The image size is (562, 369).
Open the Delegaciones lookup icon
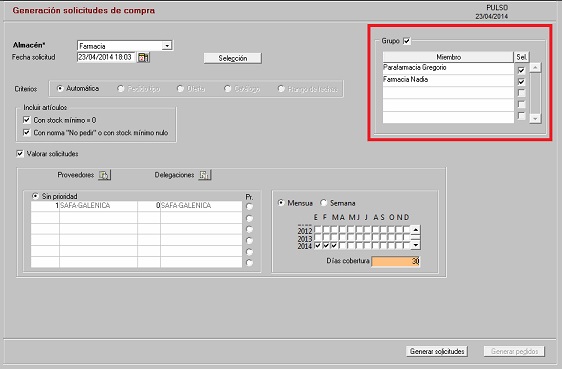[x=205, y=175]
